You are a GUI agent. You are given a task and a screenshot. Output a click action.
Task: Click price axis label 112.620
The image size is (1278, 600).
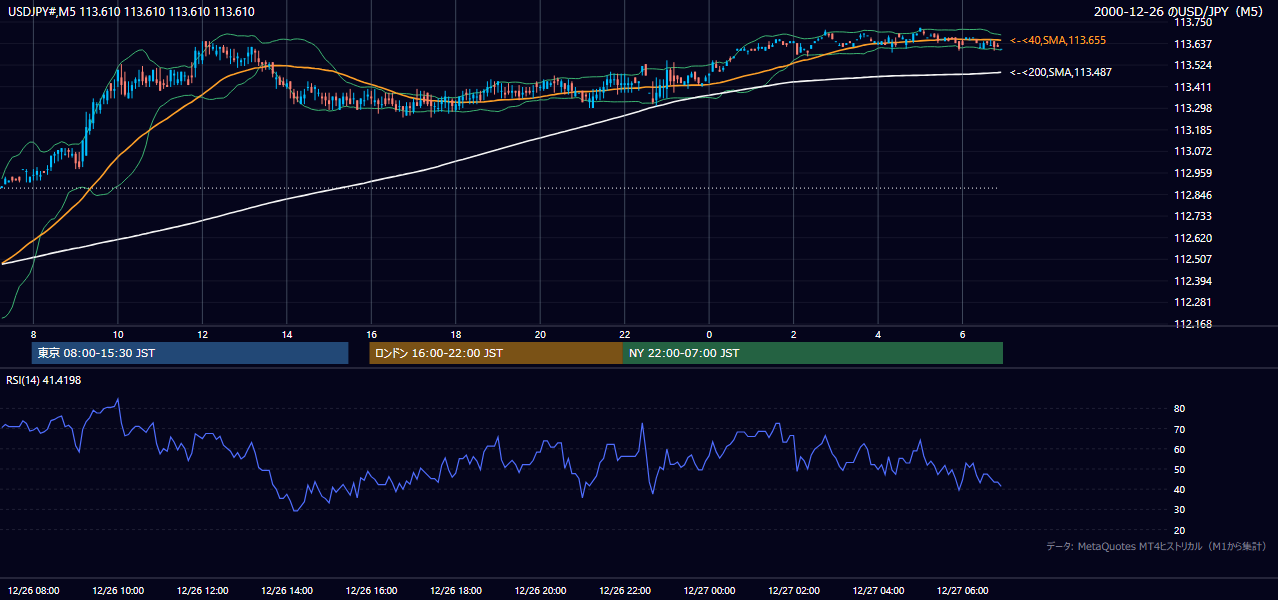[x=1194, y=238]
